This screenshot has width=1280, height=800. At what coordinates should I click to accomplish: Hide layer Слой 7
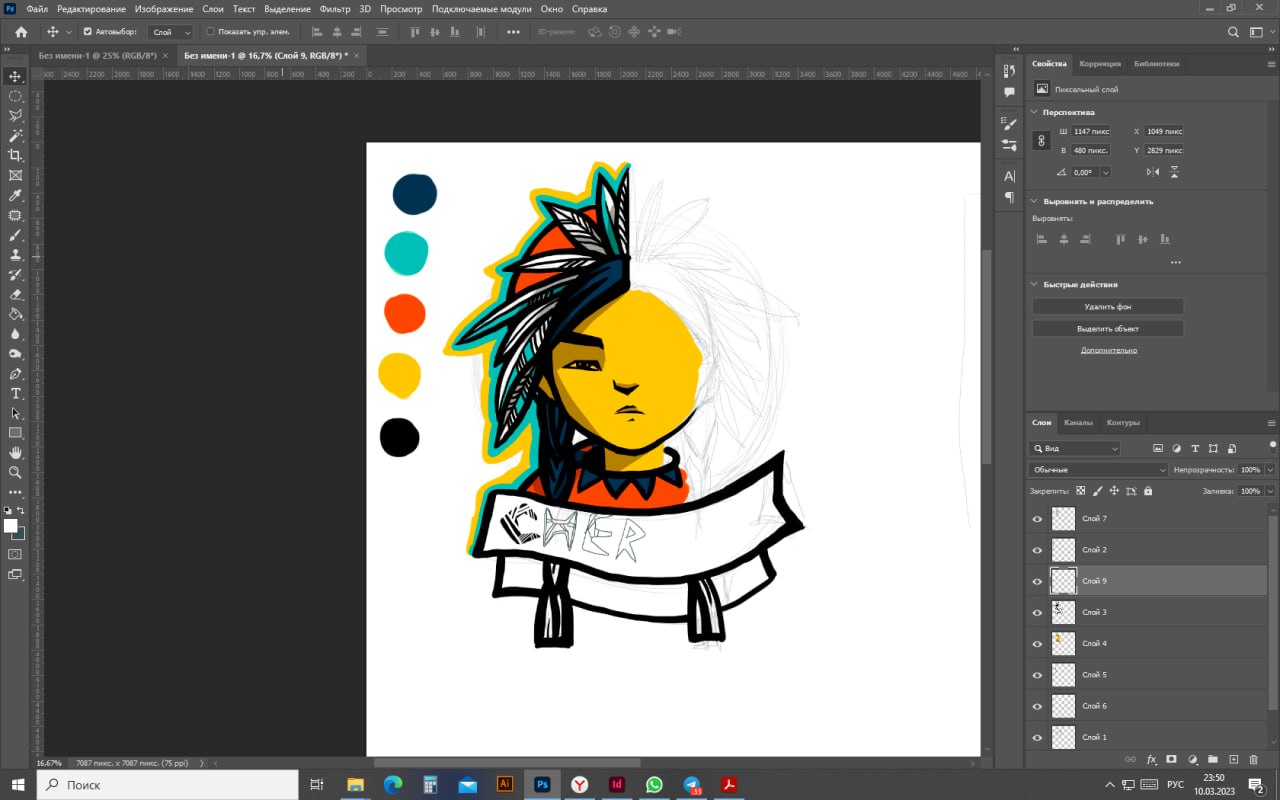1037,519
